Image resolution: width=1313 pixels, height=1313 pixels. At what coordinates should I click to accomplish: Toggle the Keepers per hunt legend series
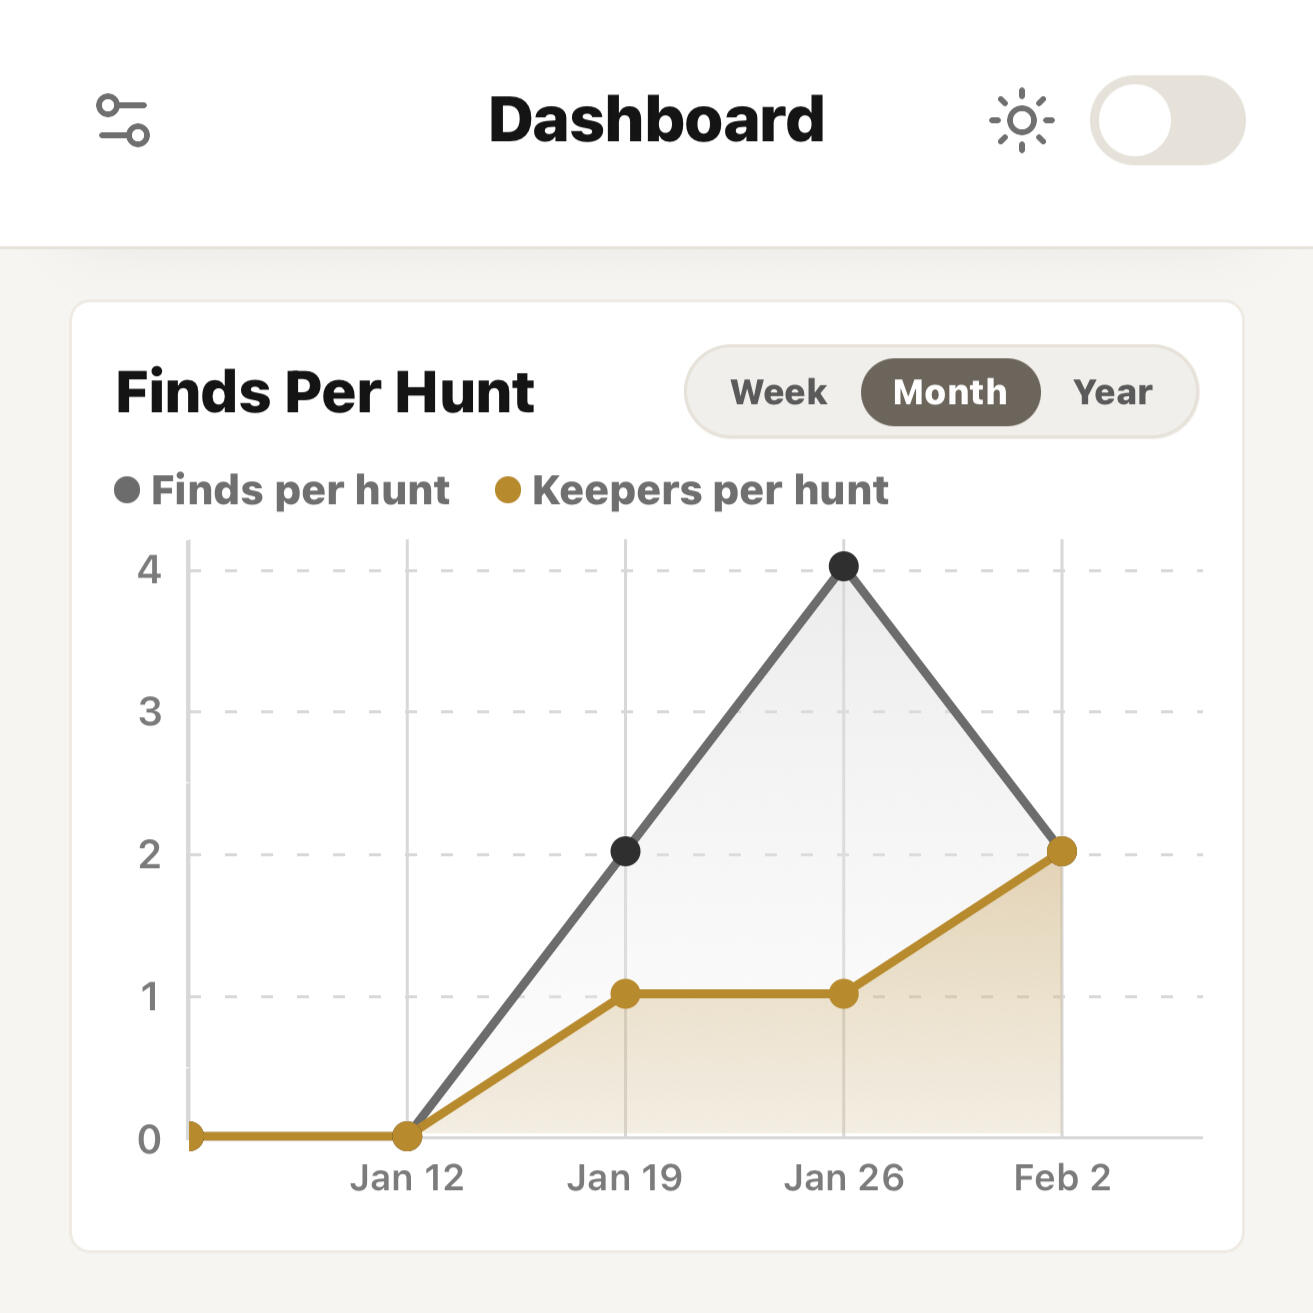pos(692,490)
